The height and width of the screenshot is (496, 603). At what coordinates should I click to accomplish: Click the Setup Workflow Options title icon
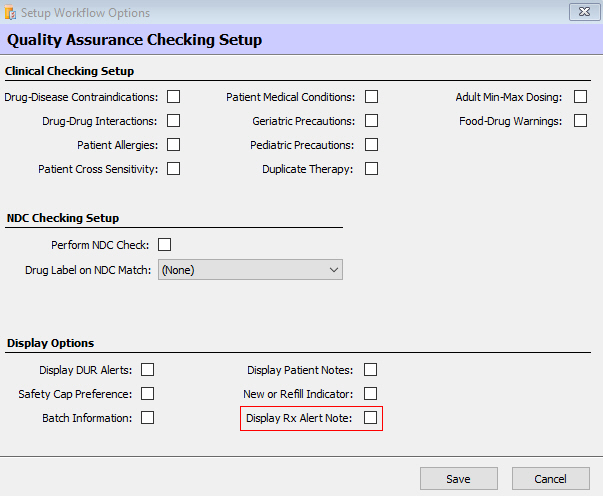tap(11, 13)
